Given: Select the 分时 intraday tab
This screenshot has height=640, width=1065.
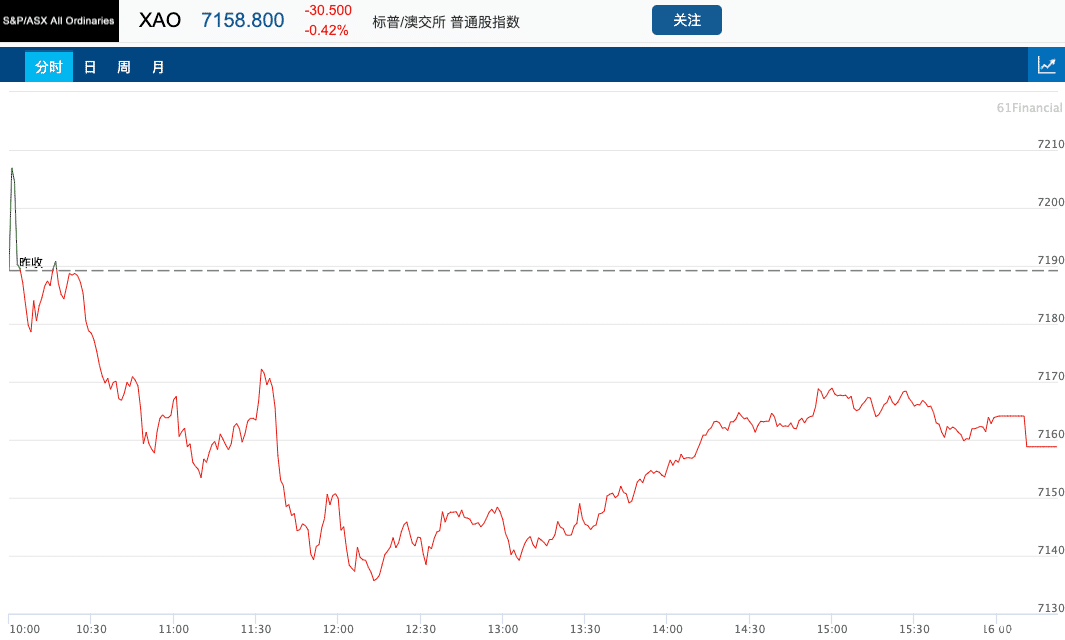Looking at the screenshot, I should tap(49, 67).
